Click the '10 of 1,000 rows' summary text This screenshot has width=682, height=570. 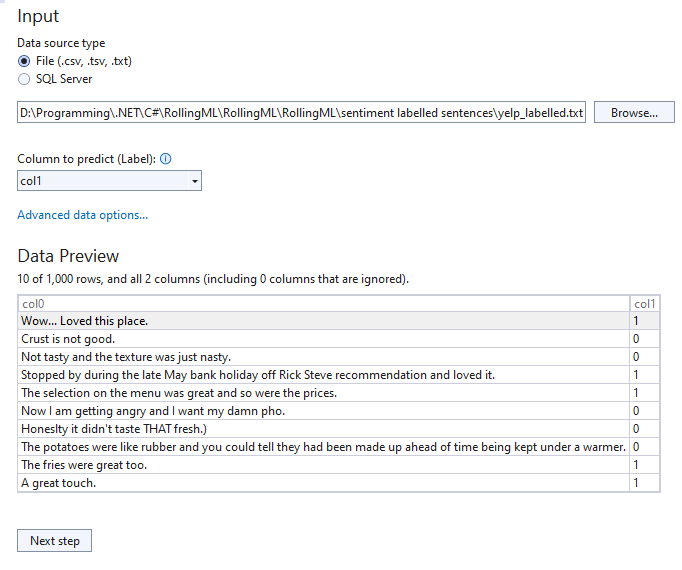[x=213, y=279]
